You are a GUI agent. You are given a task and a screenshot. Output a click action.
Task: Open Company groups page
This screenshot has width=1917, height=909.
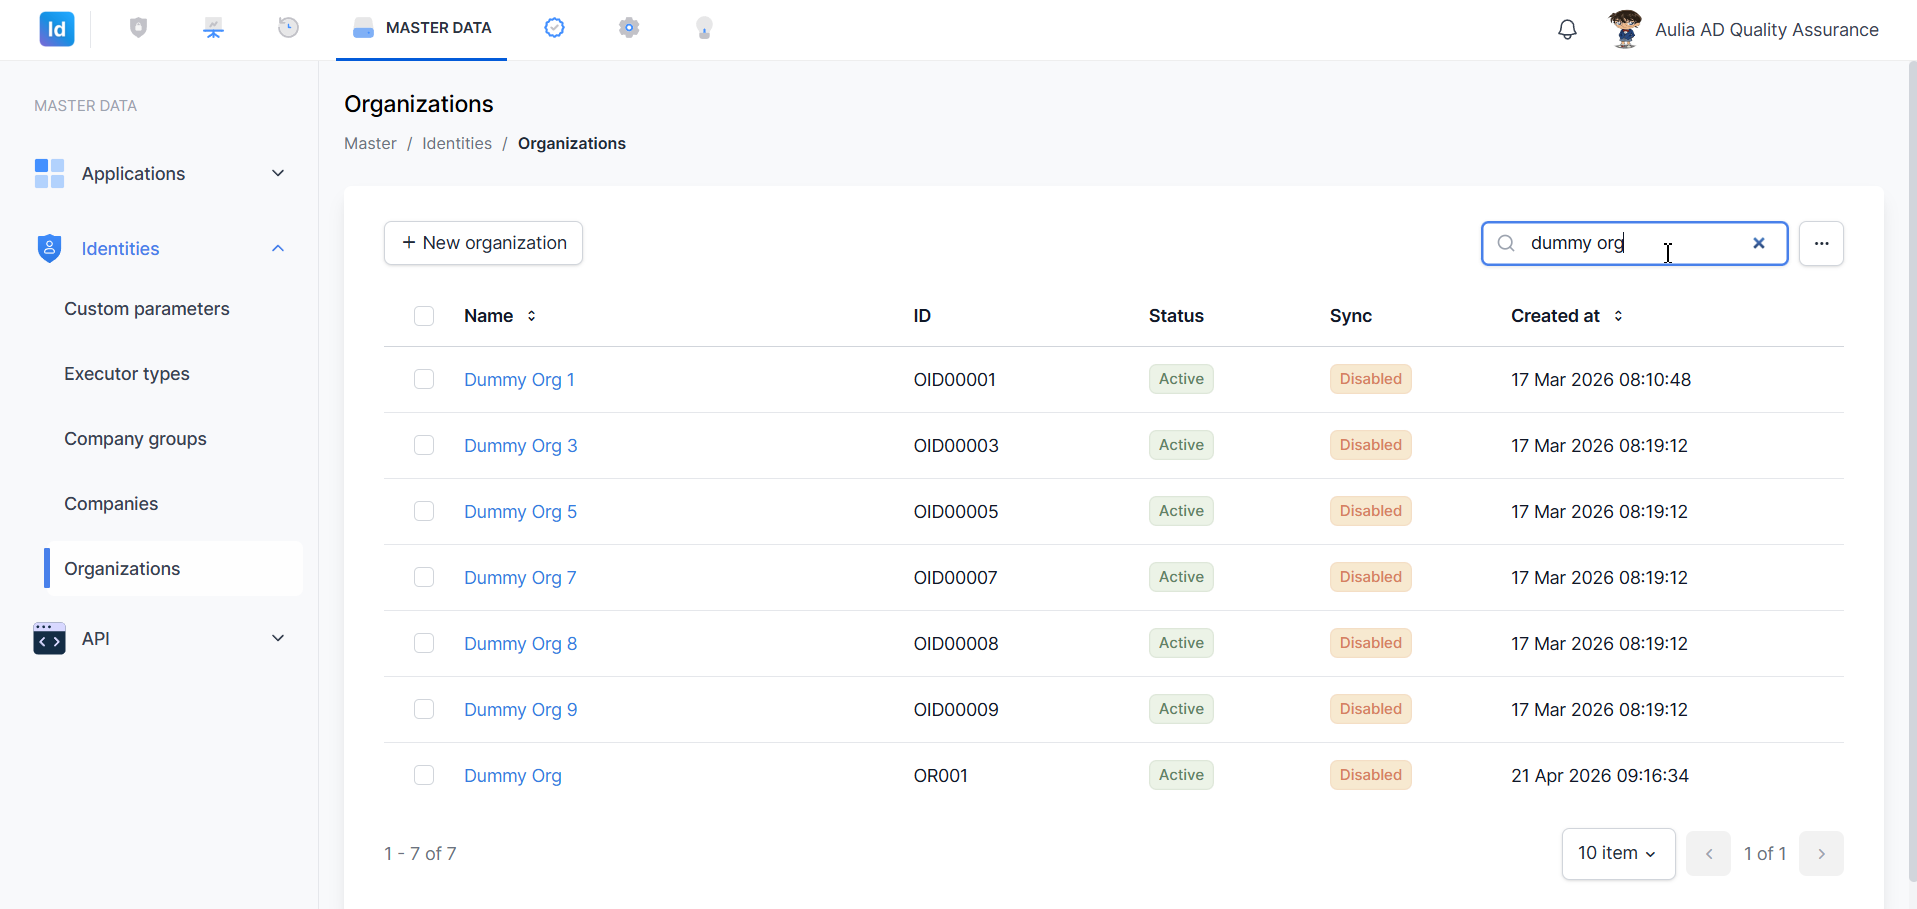(135, 439)
